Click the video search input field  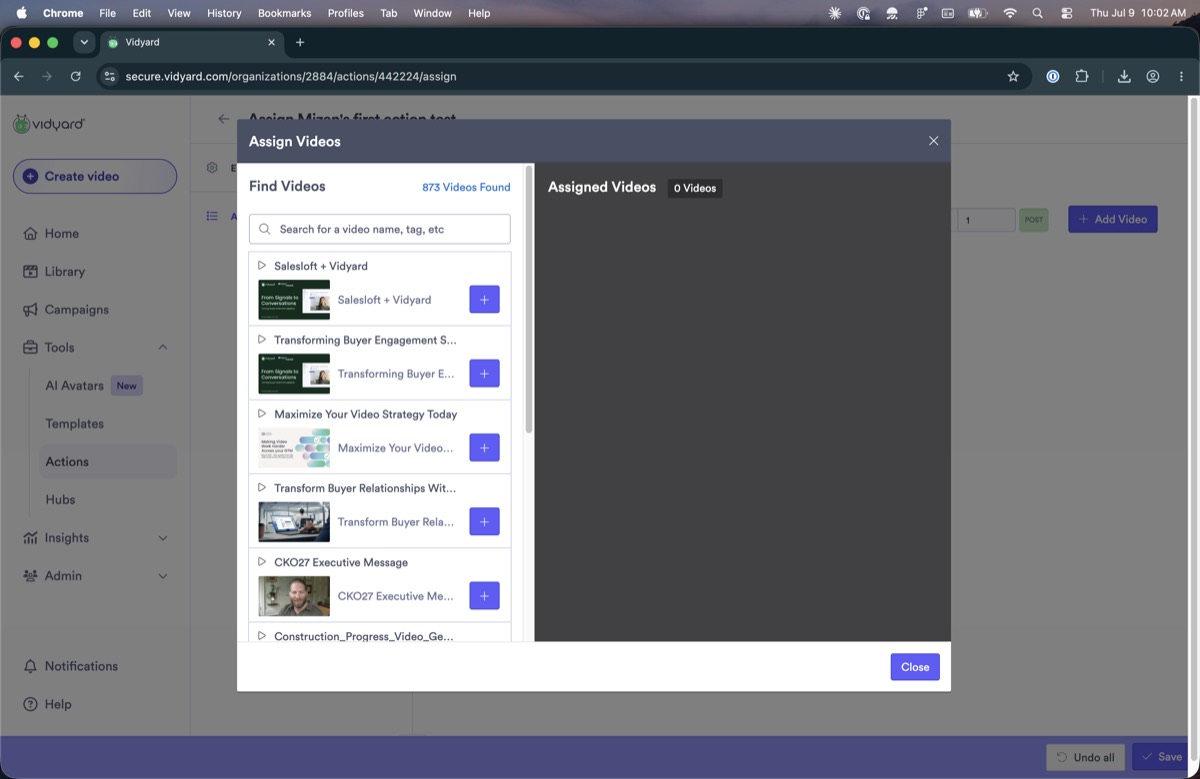coord(380,229)
